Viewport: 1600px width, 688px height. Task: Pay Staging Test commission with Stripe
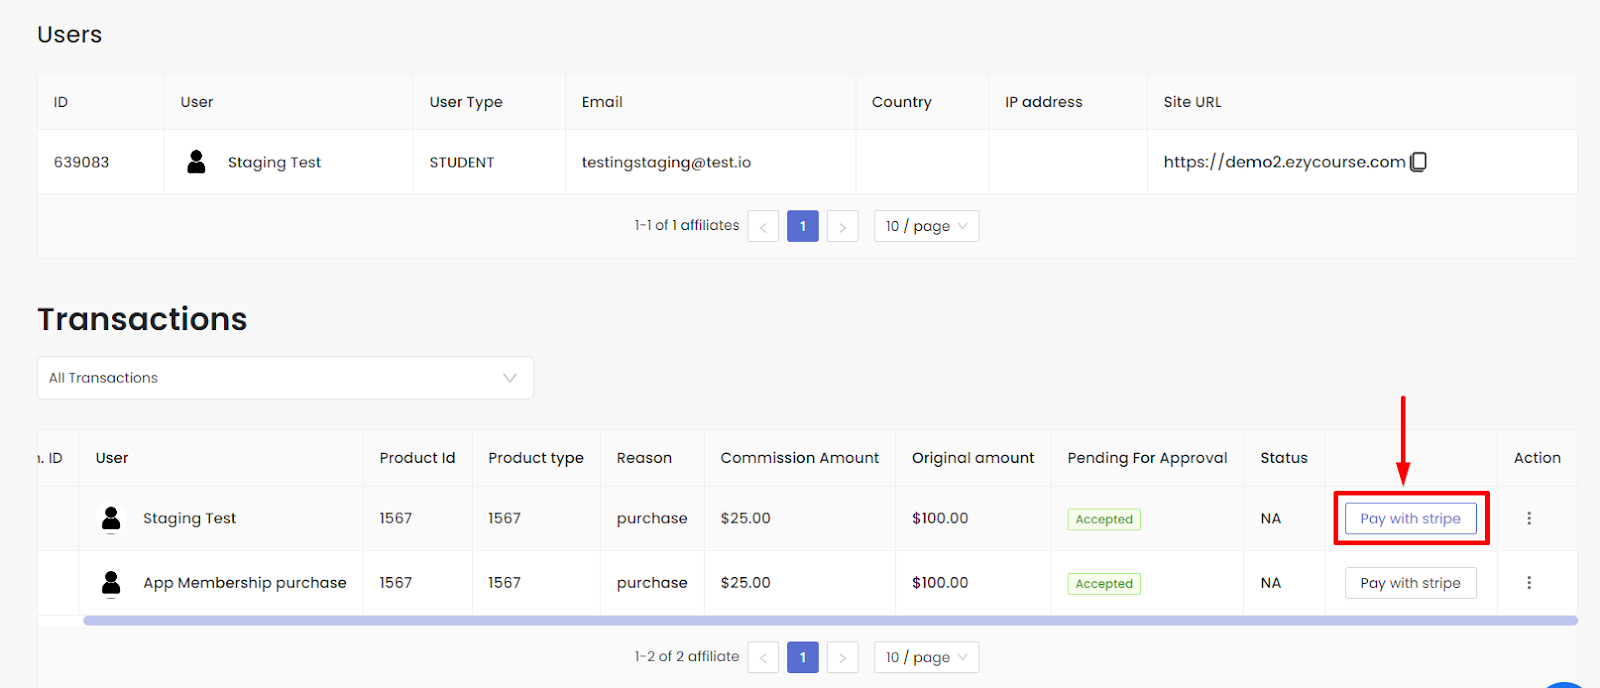[1410, 518]
